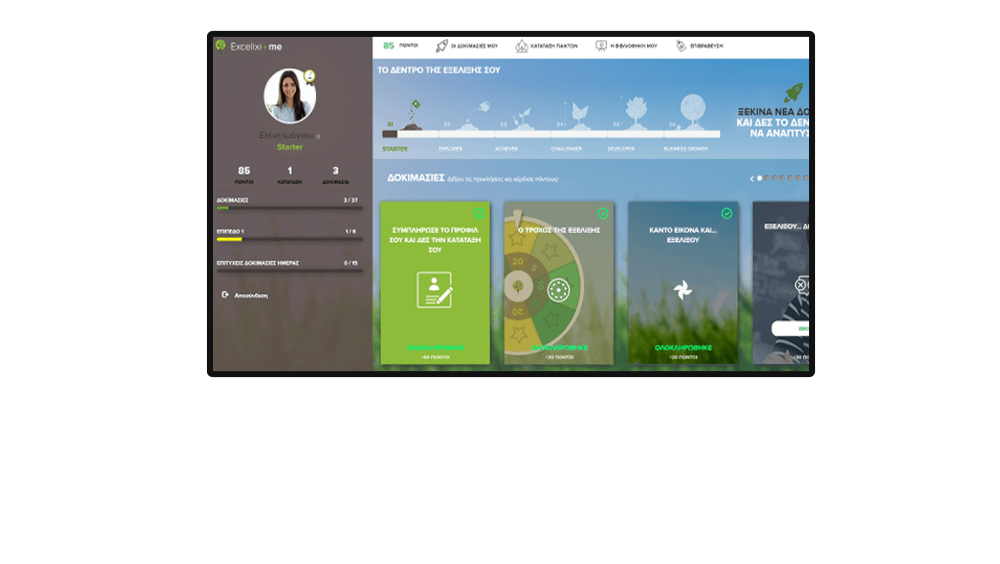Click the watering can icon at level 02

(483, 107)
